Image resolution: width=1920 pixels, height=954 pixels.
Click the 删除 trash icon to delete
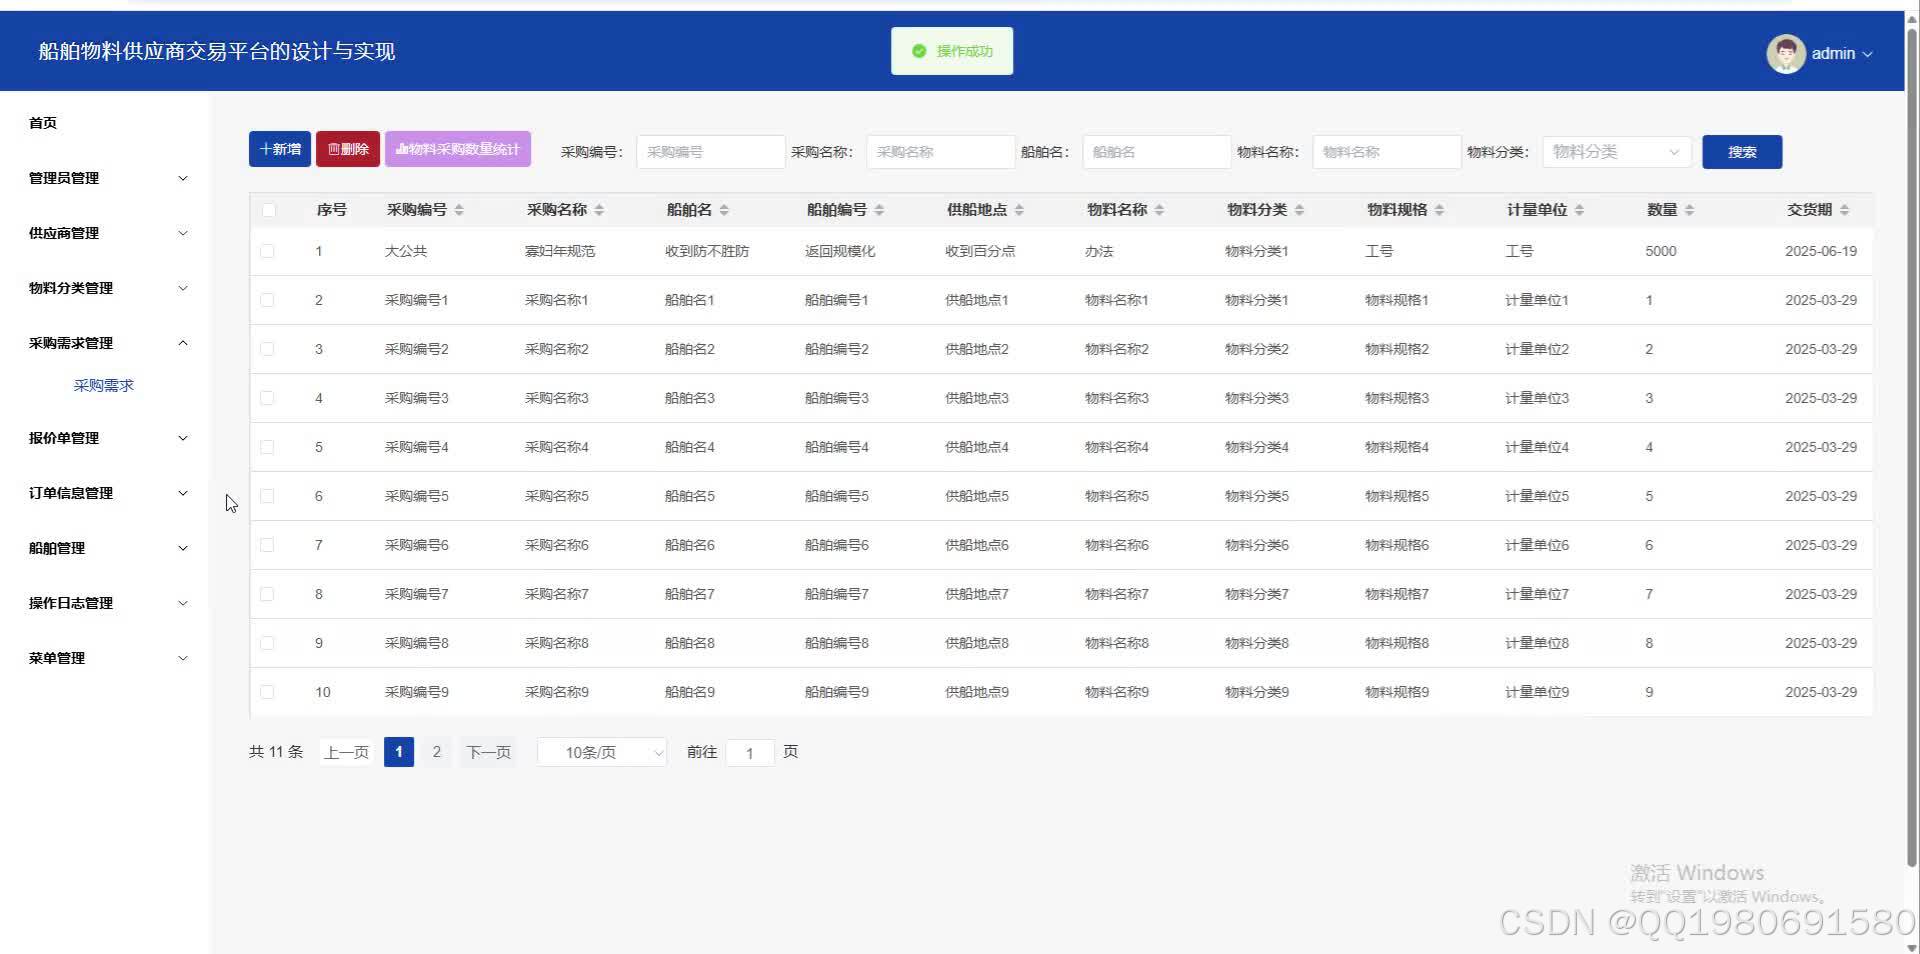tap(347, 148)
